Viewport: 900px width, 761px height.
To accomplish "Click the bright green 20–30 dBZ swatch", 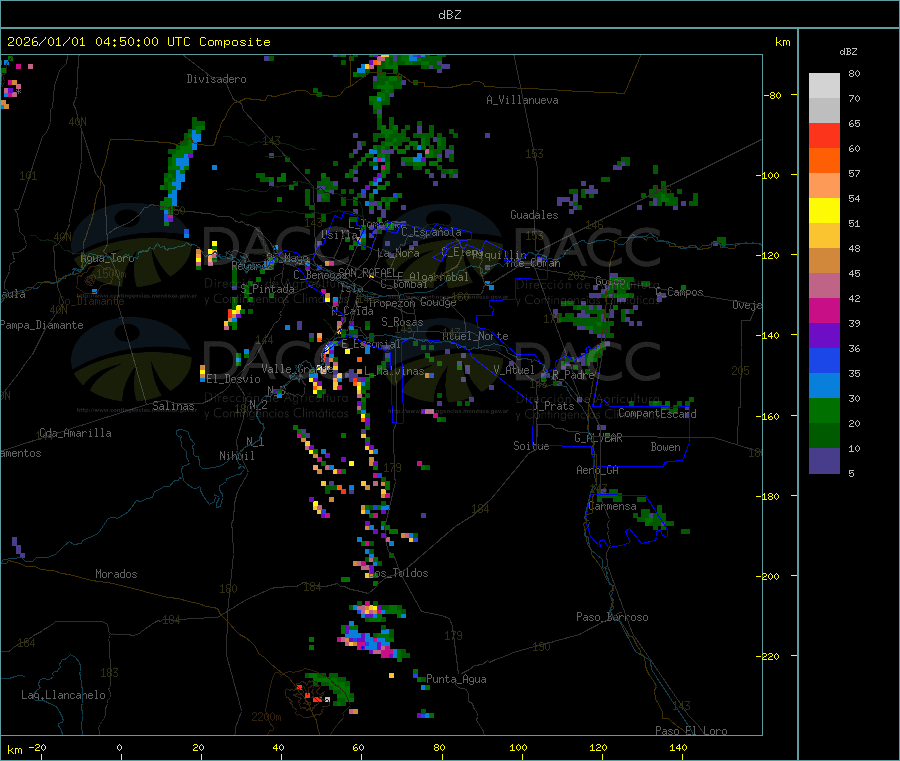I will pos(824,410).
